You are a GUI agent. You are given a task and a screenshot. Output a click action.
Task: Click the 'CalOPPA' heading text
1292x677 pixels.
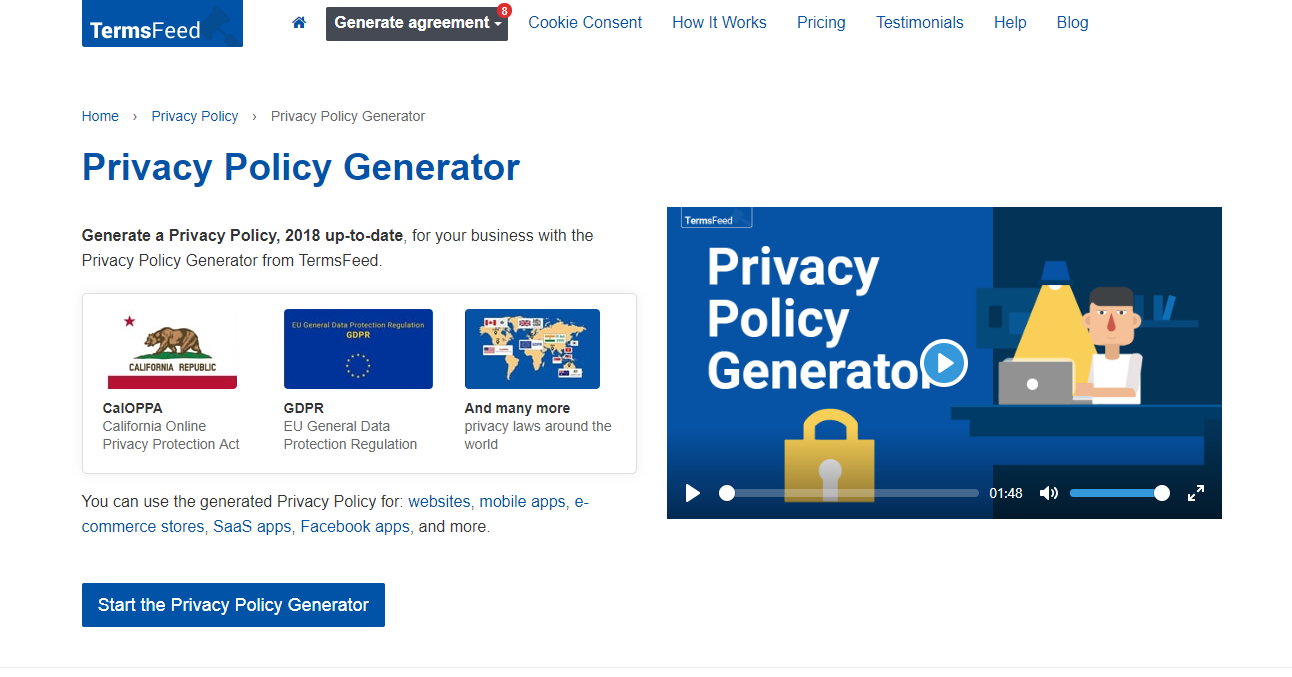click(x=132, y=408)
